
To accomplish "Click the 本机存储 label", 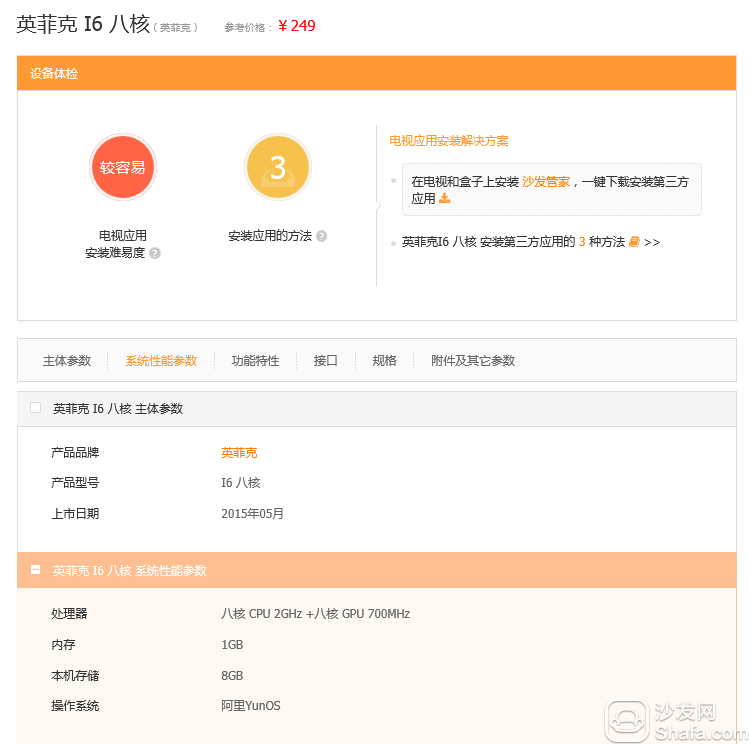I will tap(75, 676).
